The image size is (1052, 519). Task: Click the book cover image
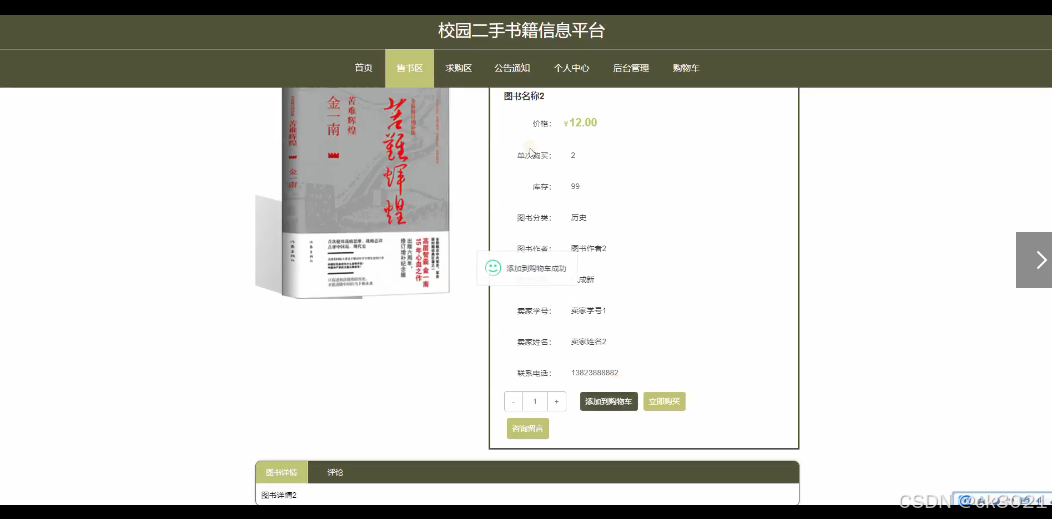click(x=353, y=193)
